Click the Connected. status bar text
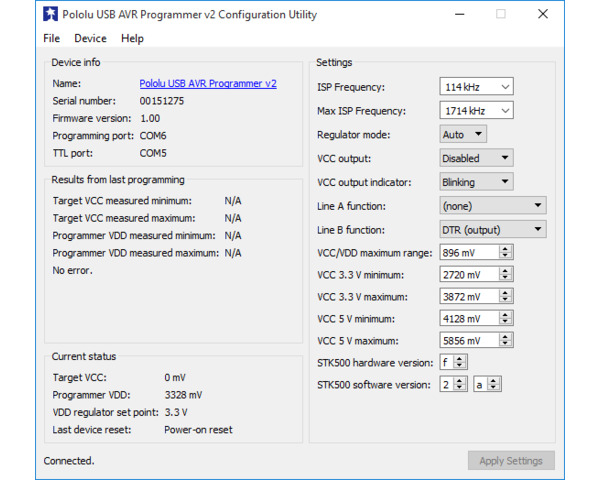This screenshot has height=480, width=600. pyautogui.click(x=69, y=460)
